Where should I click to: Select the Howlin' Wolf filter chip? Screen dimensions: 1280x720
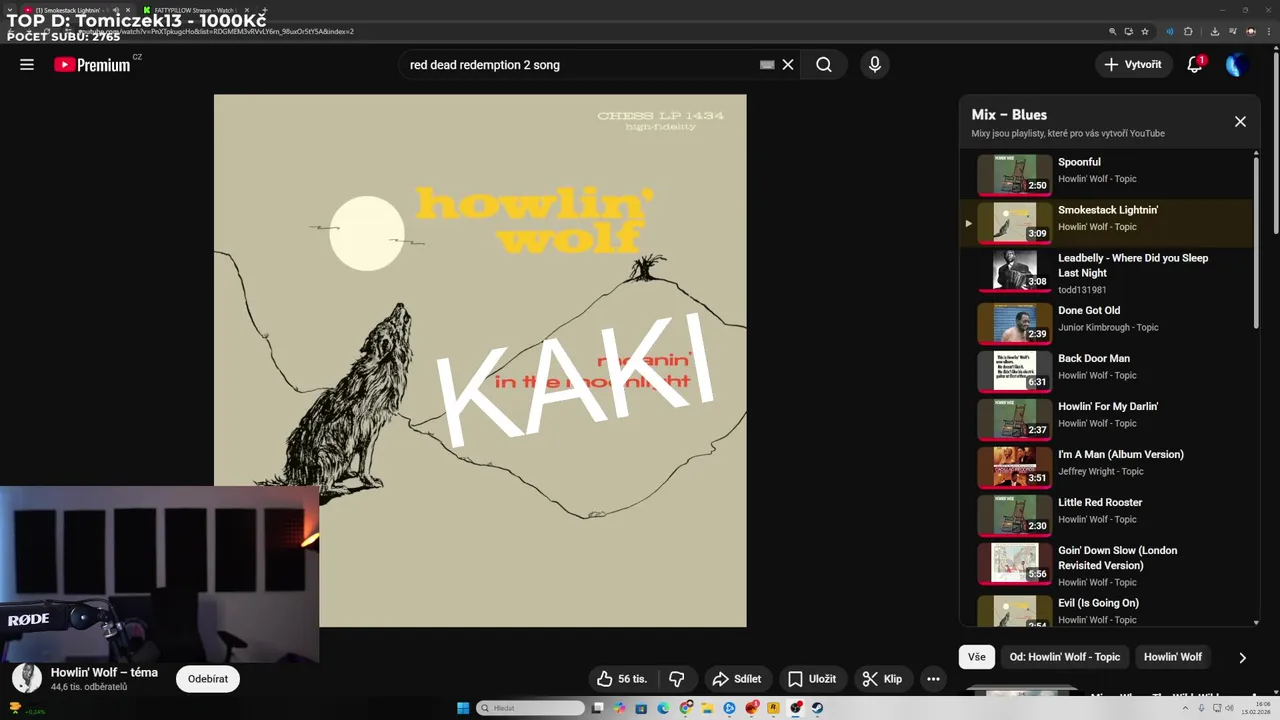pos(1172,657)
